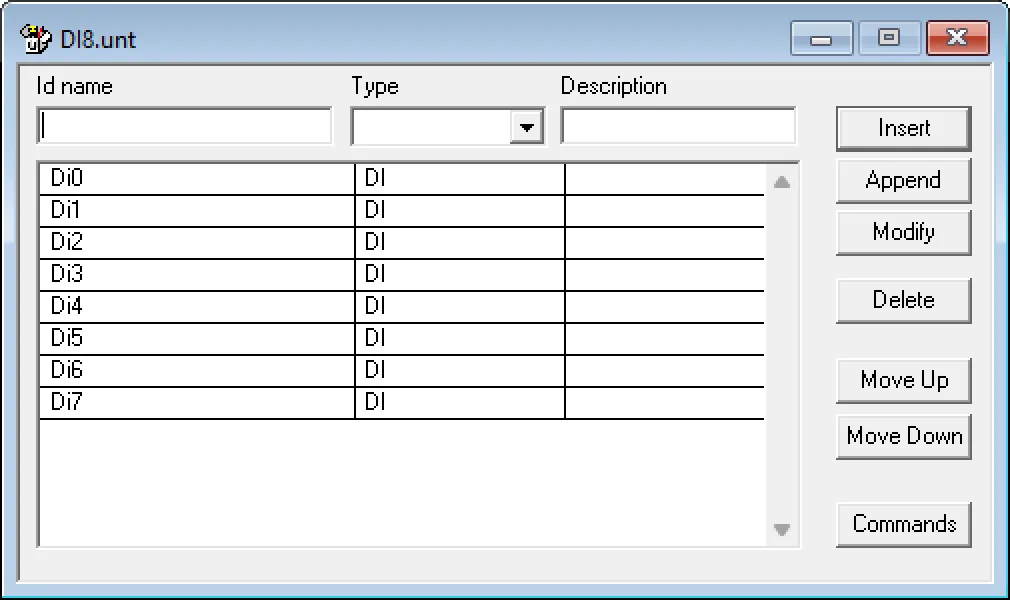Screen dimensions: 1010x600
Task: Click the DI8.unt application icon
Action: click(x=33, y=38)
